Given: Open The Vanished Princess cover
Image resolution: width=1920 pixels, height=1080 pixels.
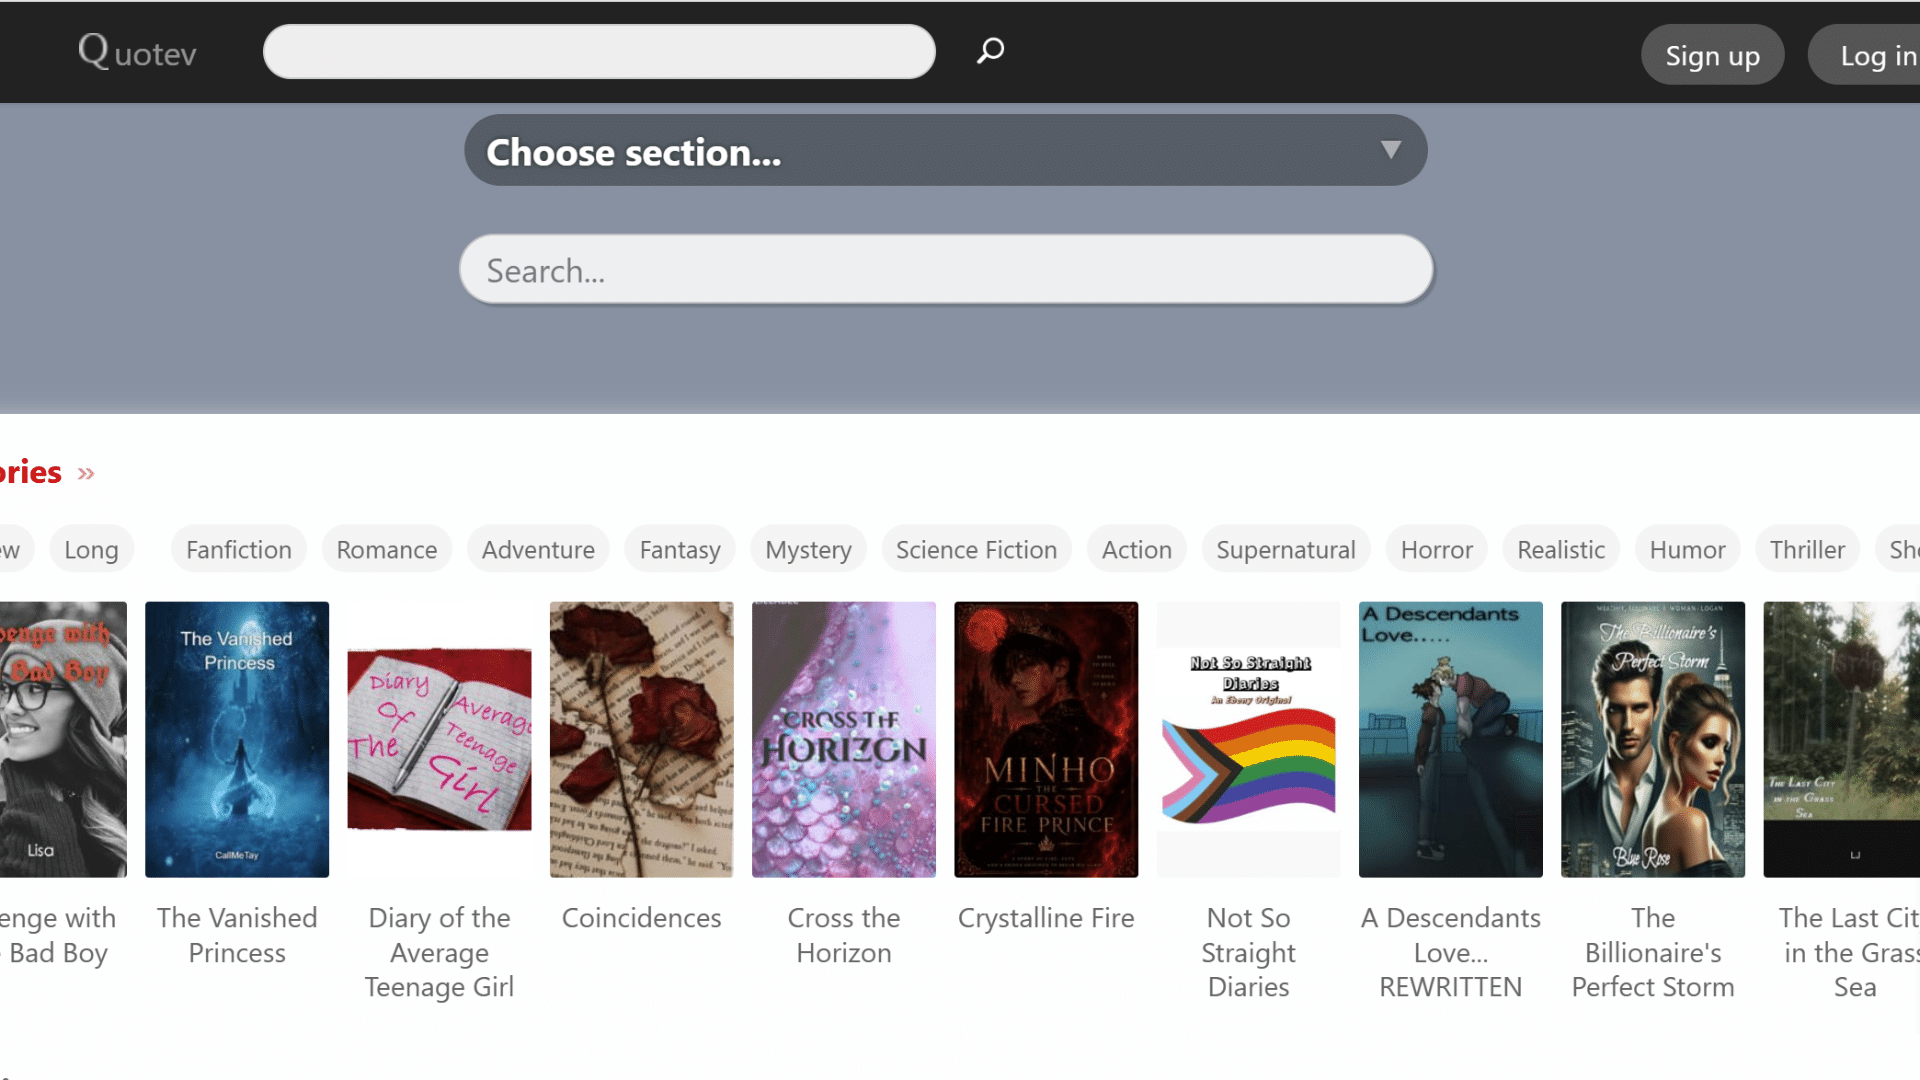Looking at the screenshot, I should click(237, 739).
